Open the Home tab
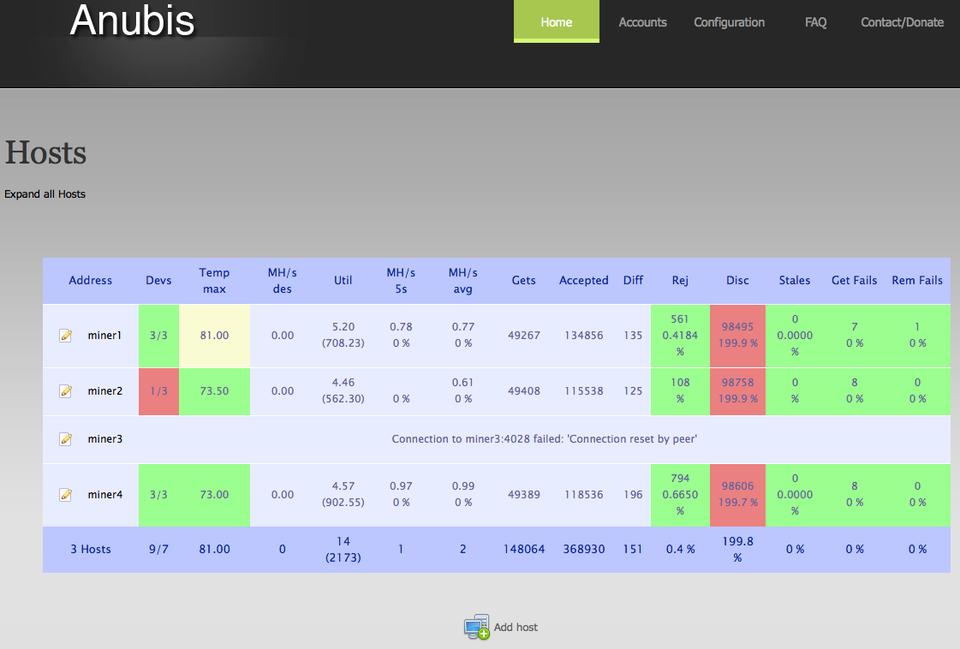960x649 pixels. click(x=556, y=22)
